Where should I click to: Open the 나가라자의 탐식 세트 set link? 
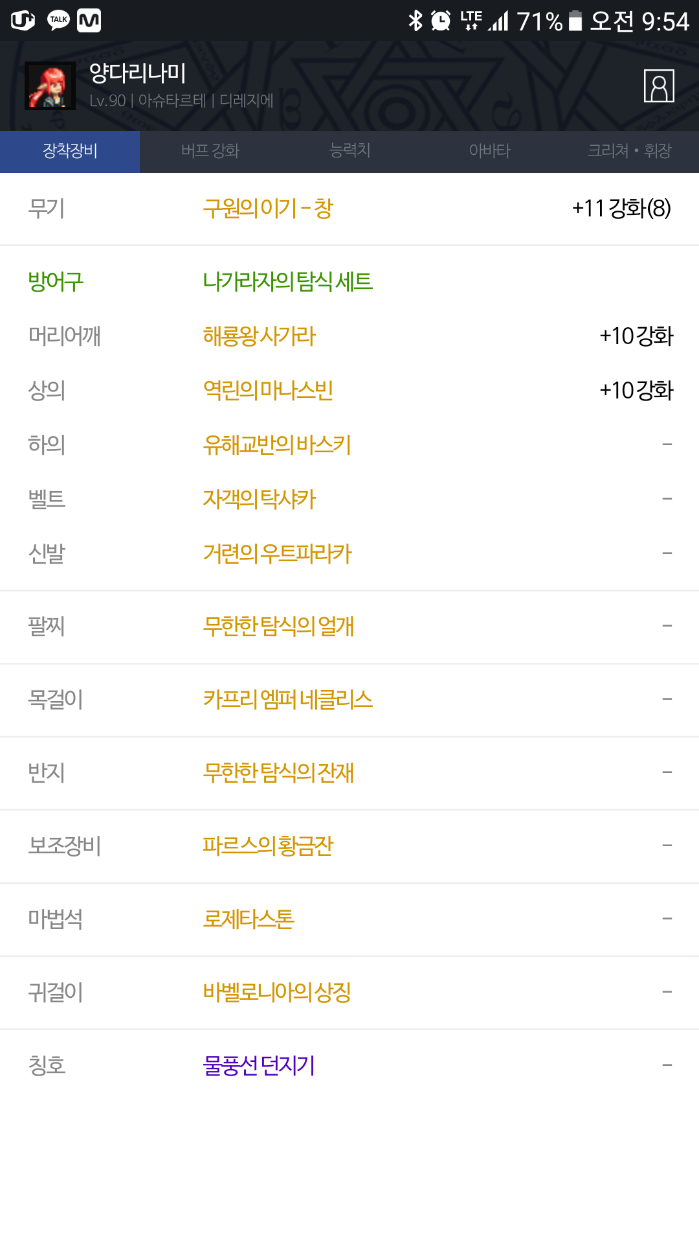(x=288, y=282)
